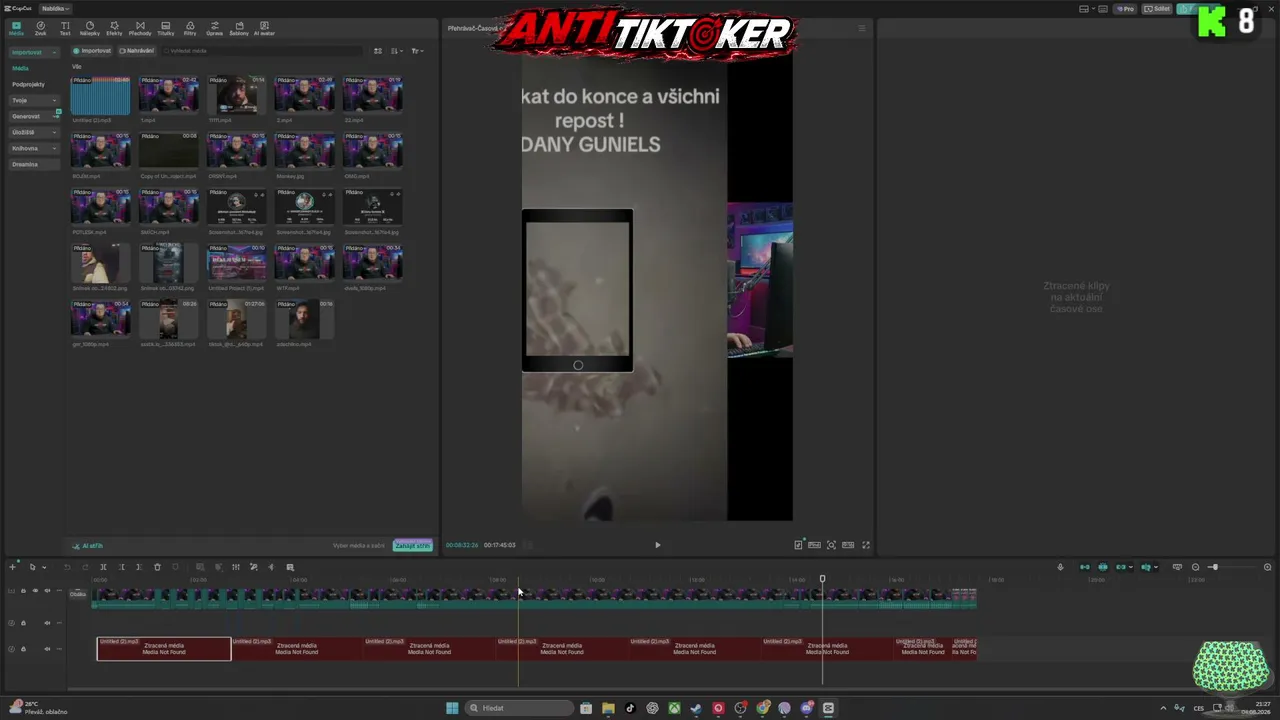The width and height of the screenshot is (1280, 720).
Task: Click the Undo icon in timeline toolbar
Action: (x=68, y=567)
